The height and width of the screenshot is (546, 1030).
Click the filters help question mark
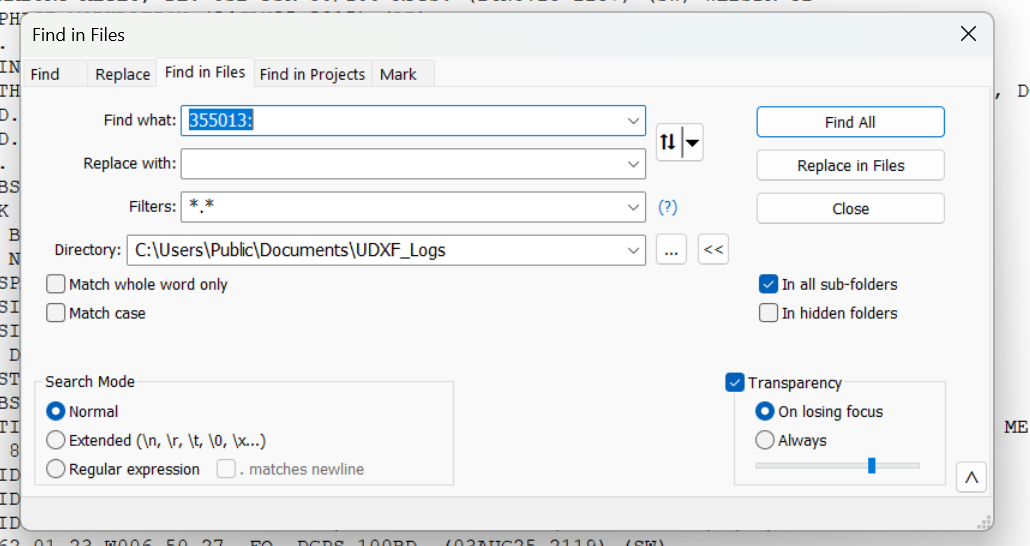click(x=667, y=207)
